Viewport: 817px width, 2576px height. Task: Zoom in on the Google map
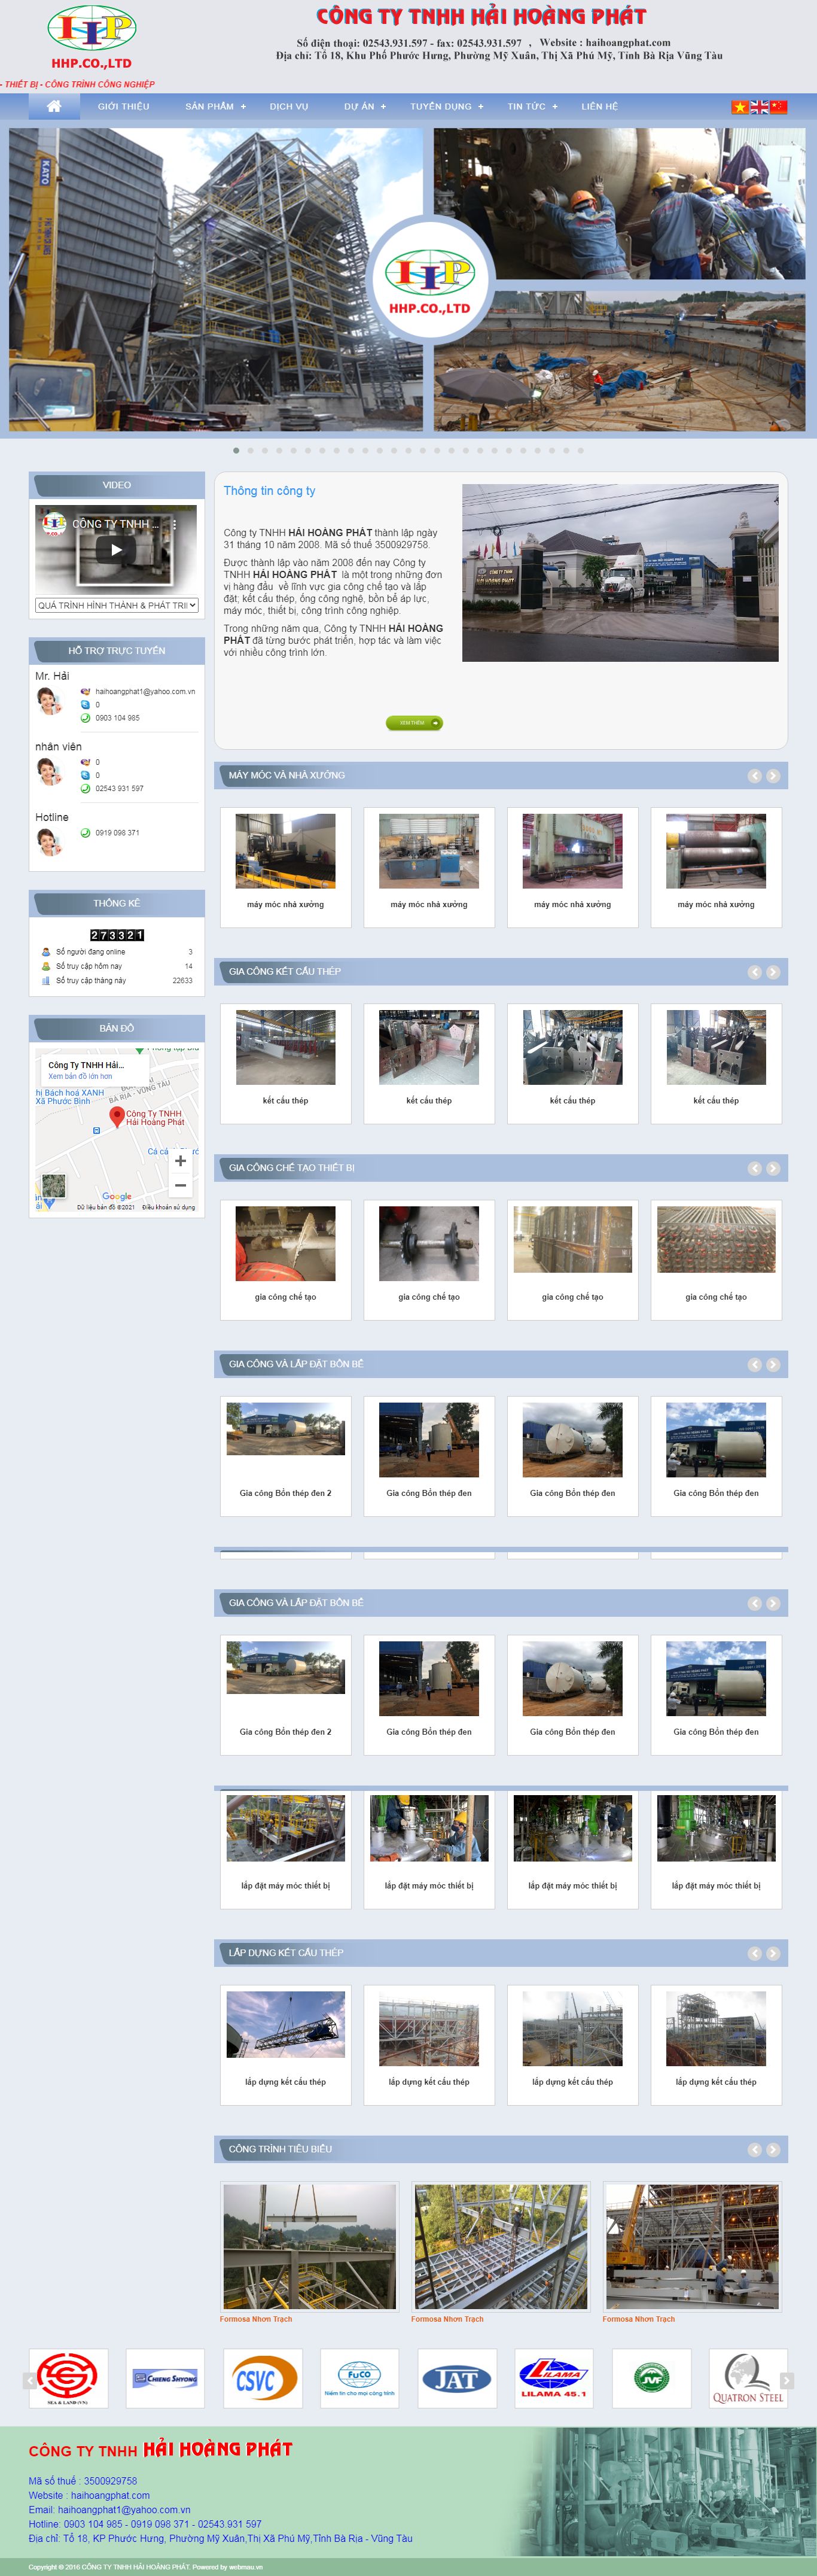(x=180, y=1160)
